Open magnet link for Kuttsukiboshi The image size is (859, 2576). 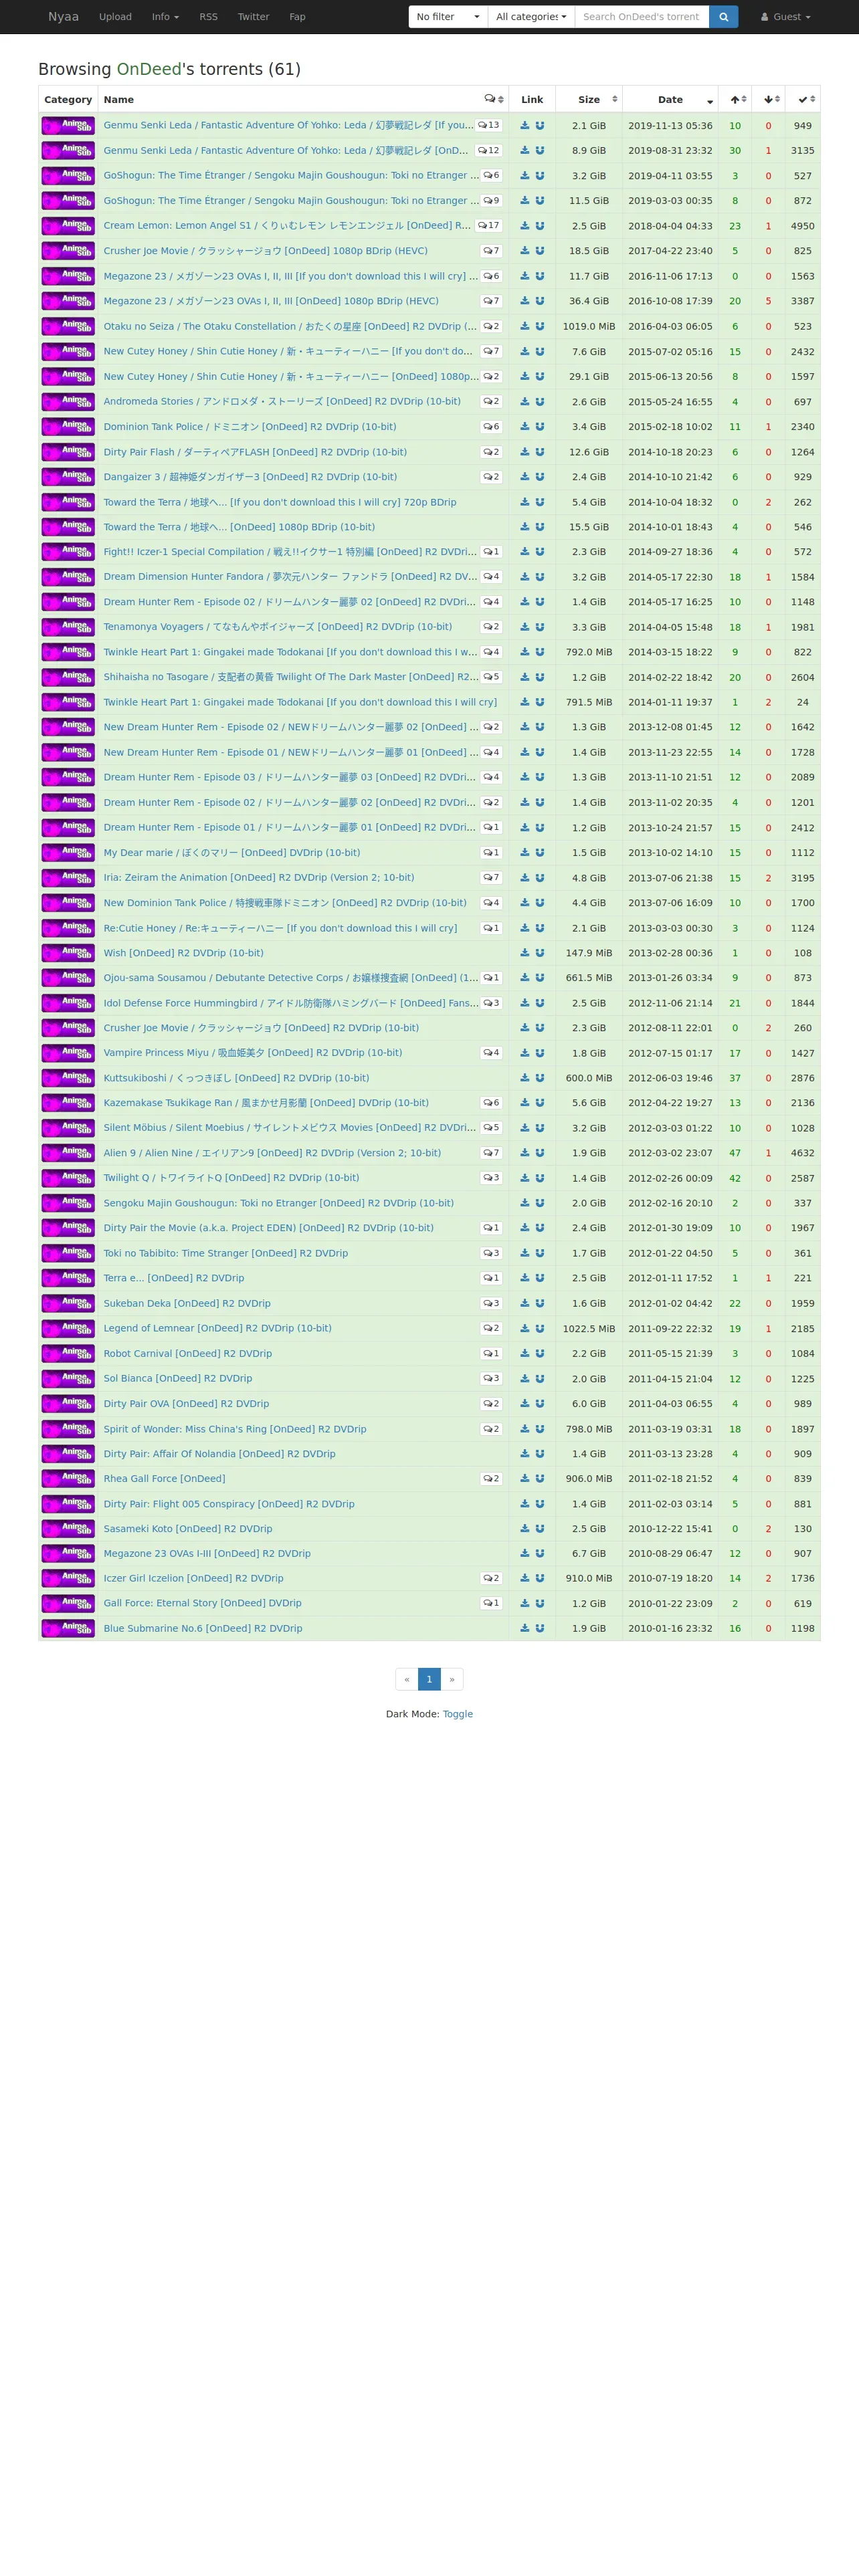[540, 1078]
